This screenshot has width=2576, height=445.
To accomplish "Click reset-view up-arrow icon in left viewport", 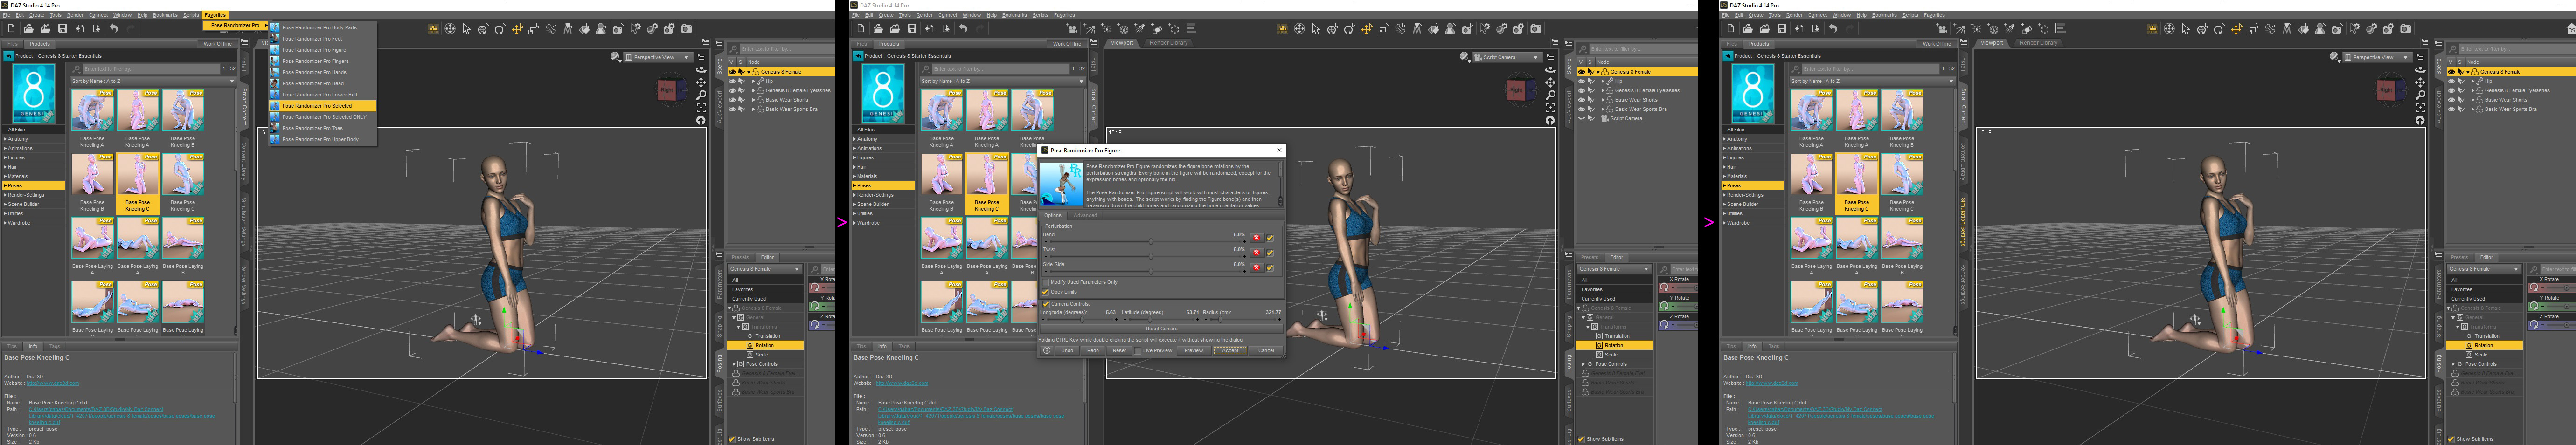I will pyautogui.click(x=701, y=121).
